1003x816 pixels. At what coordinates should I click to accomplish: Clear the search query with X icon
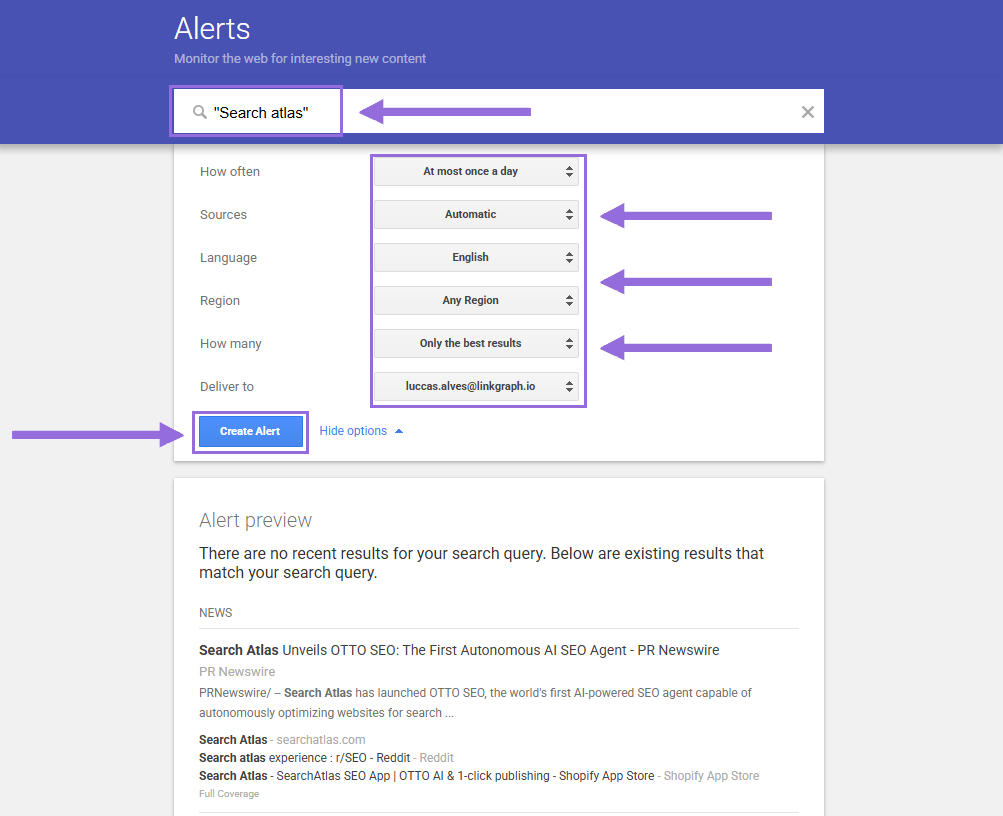807,112
